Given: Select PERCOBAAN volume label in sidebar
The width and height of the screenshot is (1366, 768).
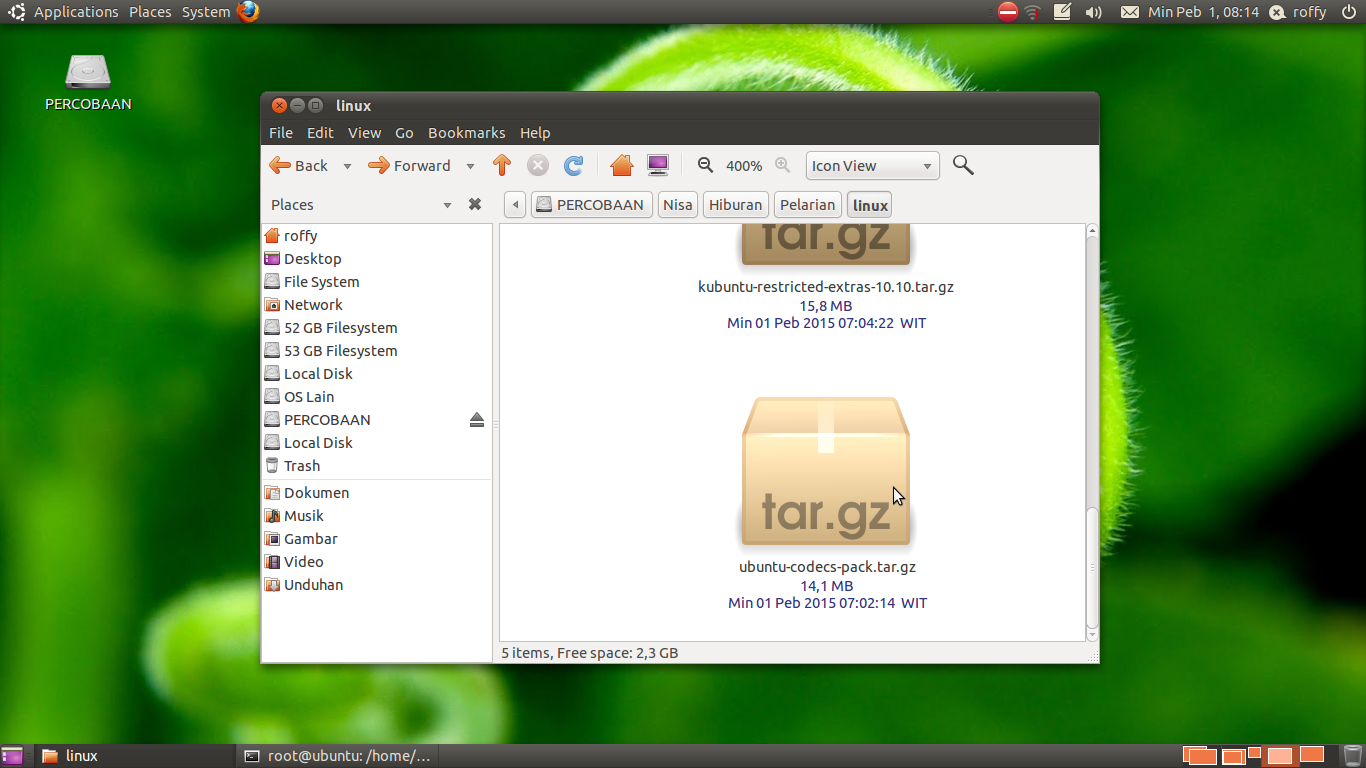Looking at the screenshot, I should tap(327, 420).
